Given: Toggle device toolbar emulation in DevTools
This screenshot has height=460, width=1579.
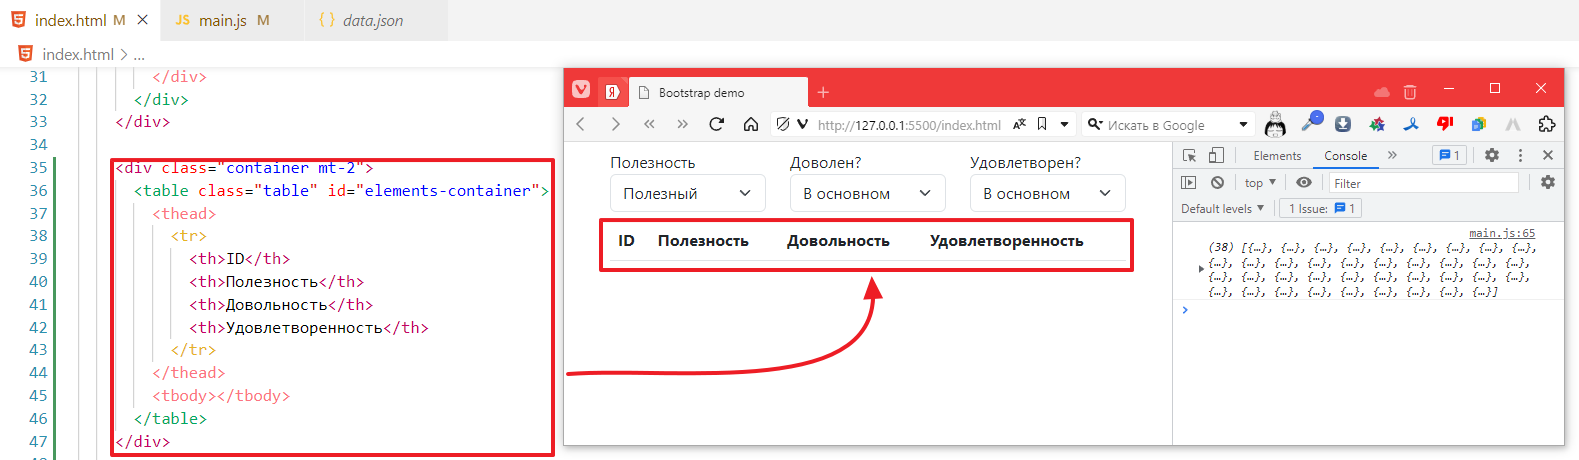Looking at the screenshot, I should click(x=1216, y=155).
